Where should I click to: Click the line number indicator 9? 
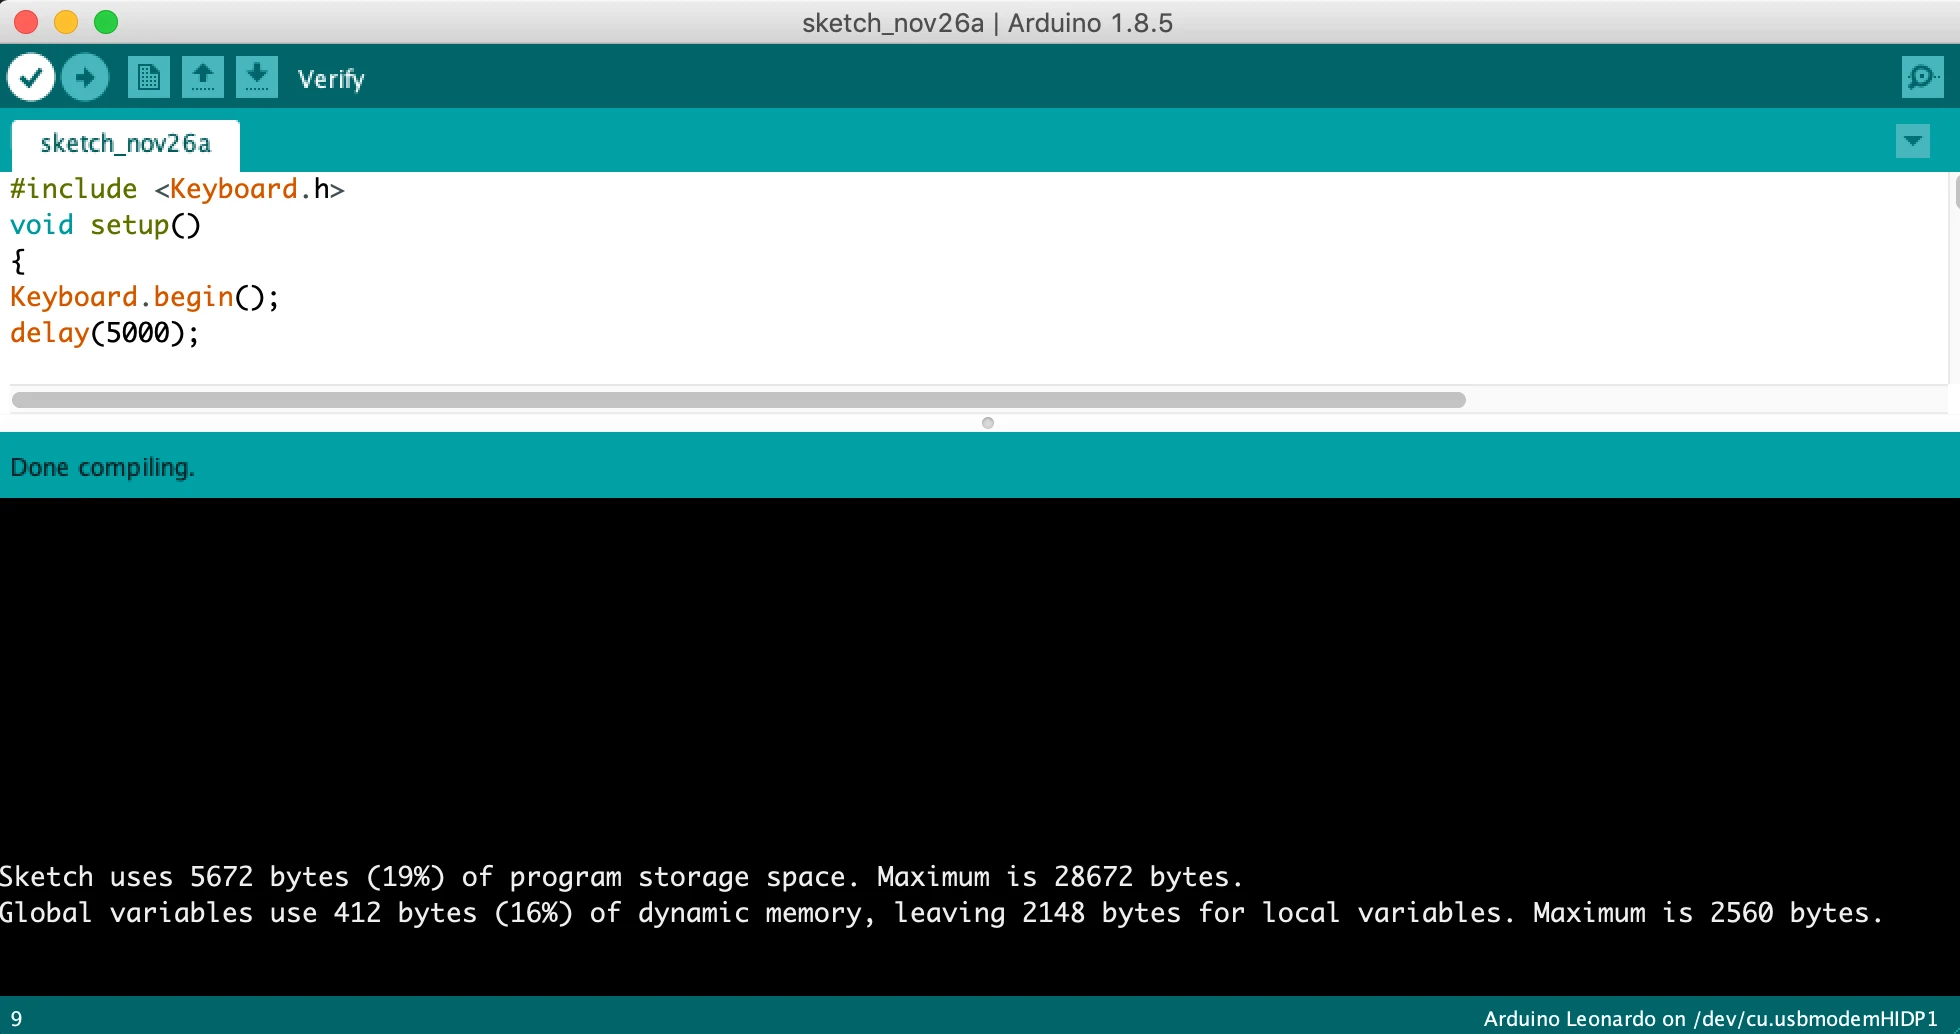[16, 1019]
